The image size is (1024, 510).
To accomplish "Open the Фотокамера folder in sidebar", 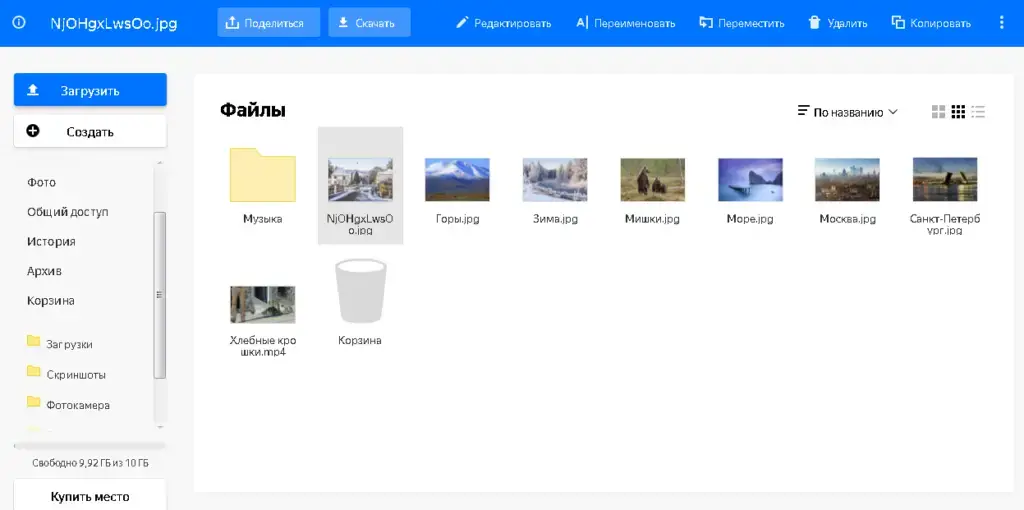I will (68, 404).
